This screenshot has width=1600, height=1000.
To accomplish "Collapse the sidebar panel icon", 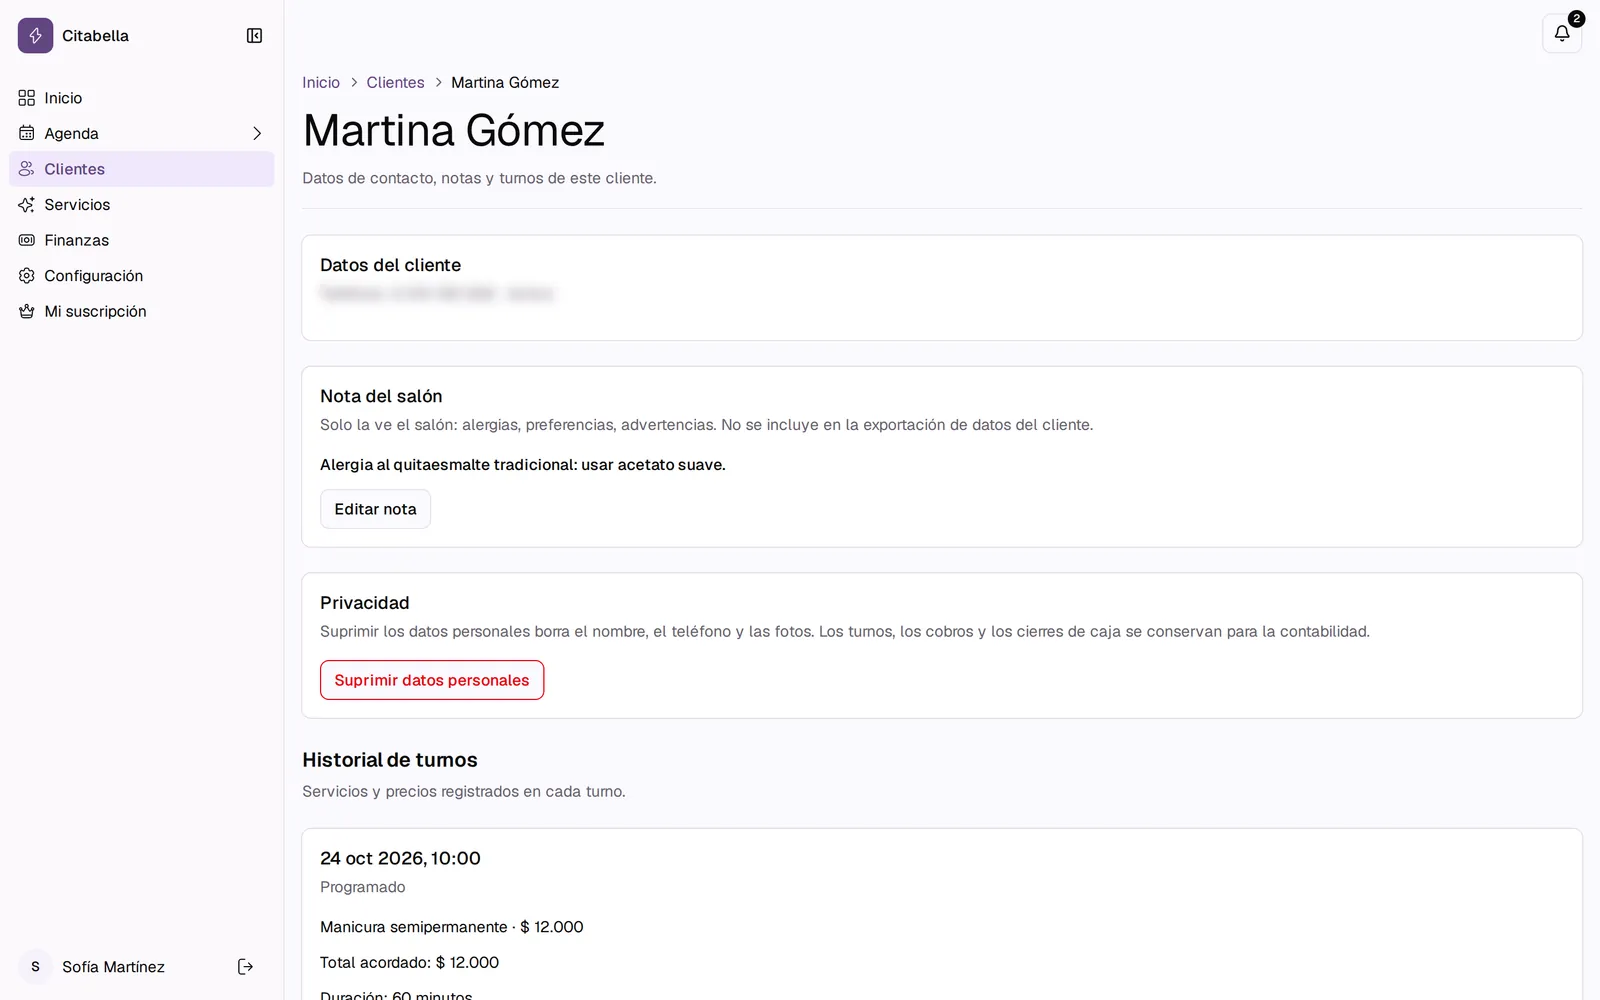I will (x=254, y=36).
